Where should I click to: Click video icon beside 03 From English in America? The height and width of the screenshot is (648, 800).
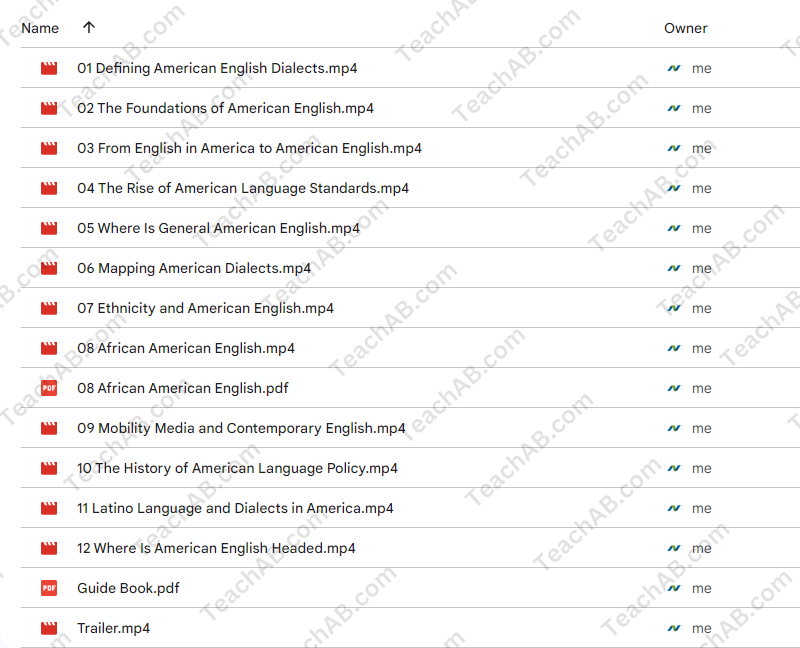(x=49, y=148)
